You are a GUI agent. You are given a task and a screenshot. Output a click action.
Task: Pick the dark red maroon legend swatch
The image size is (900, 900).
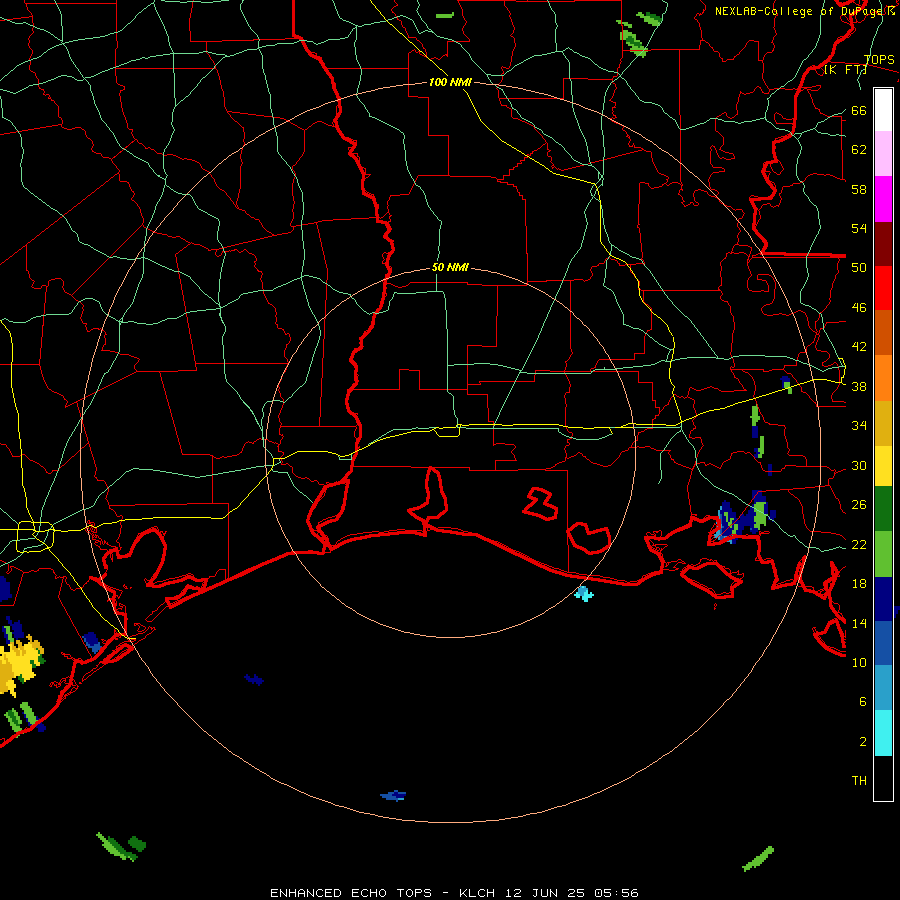[x=883, y=244]
